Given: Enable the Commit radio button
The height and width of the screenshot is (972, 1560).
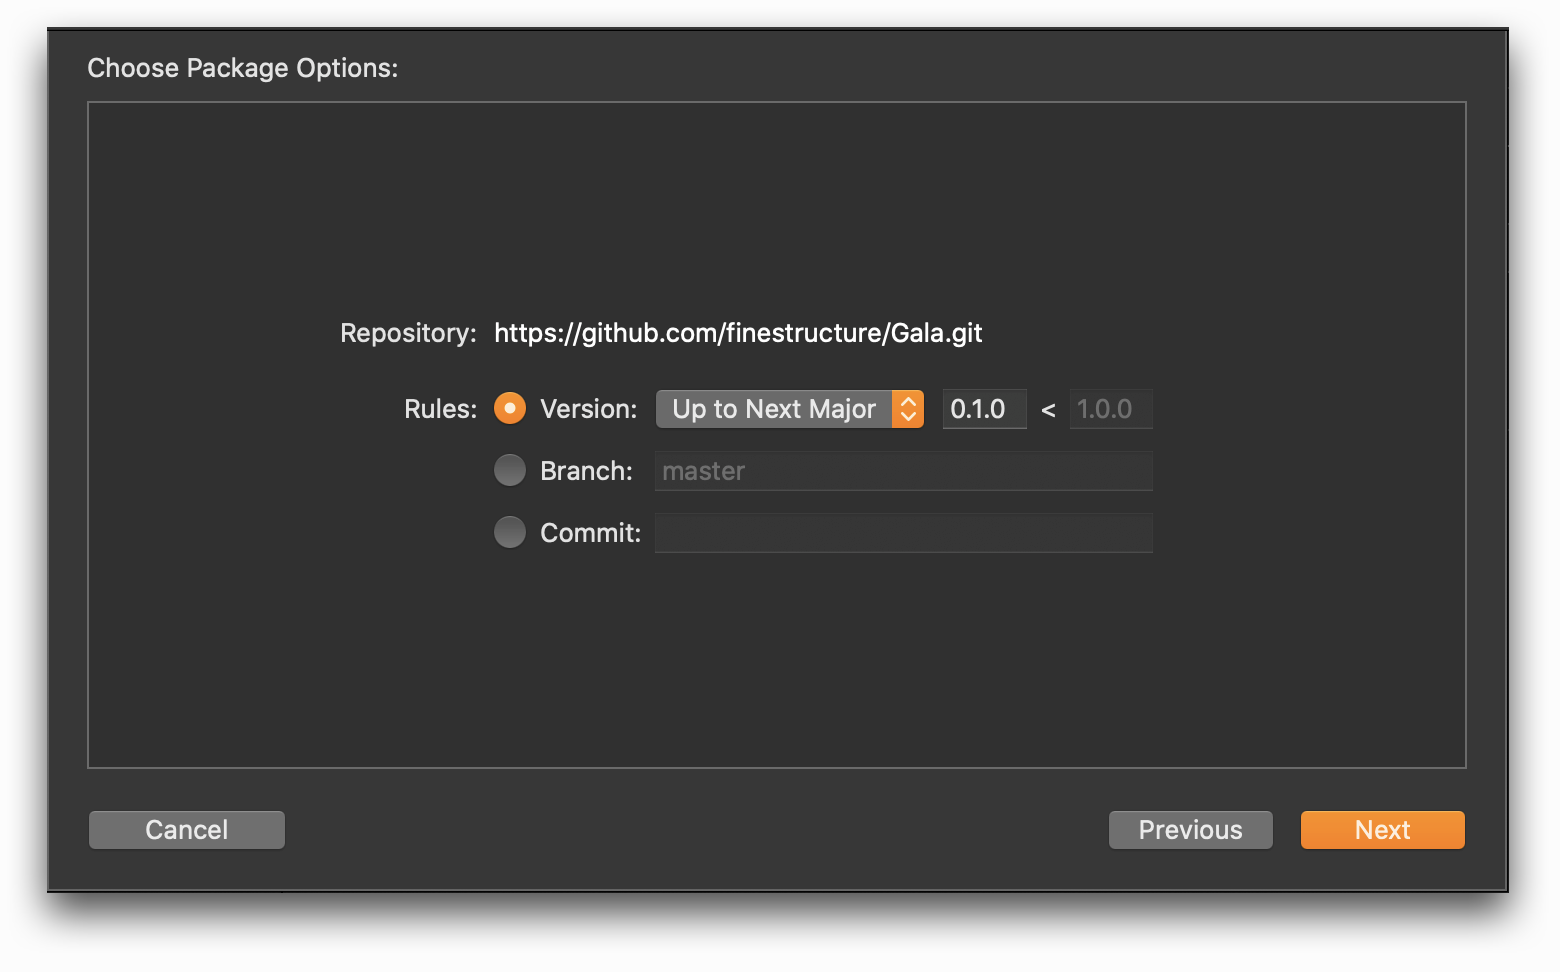Looking at the screenshot, I should coord(510,533).
